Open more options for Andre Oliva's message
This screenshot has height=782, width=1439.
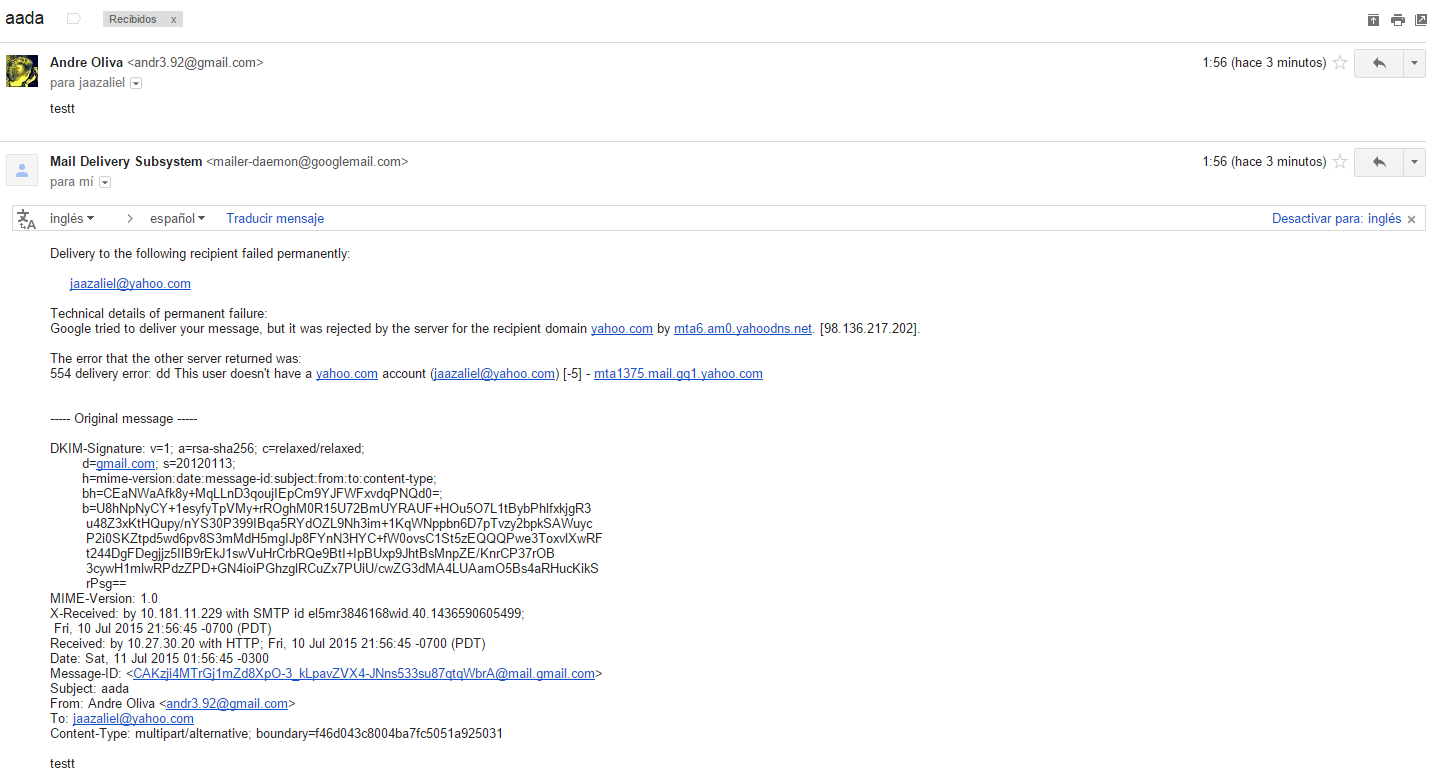[x=1414, y=63]
